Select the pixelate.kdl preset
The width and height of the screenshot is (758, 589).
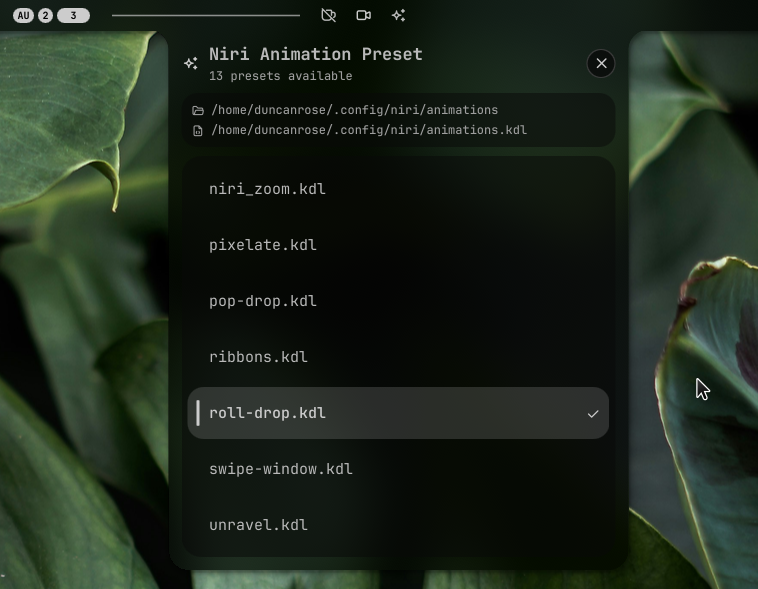(x=398, y=245)
